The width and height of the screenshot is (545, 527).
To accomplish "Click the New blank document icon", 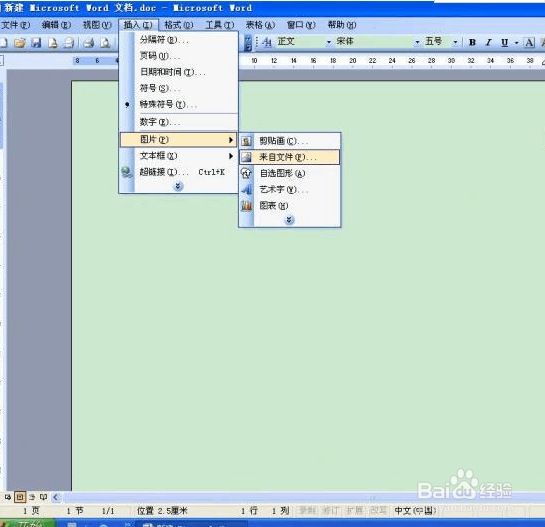I will tap(4, 43).
